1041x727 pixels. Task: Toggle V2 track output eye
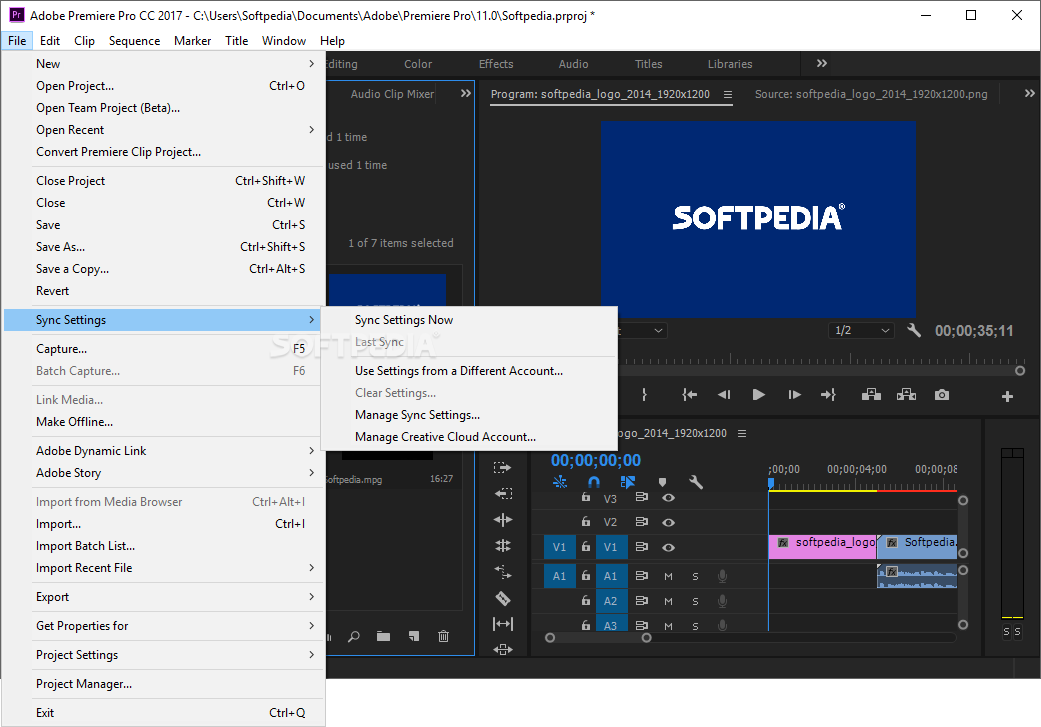[x=669, y=523]
